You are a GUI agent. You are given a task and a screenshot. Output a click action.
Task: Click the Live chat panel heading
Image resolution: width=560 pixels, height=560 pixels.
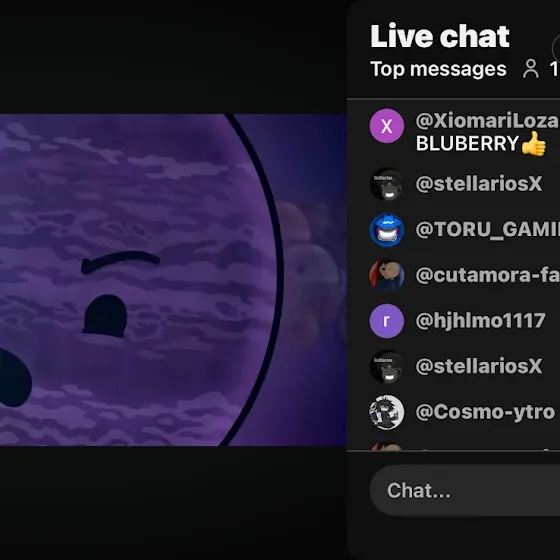(x=440, y=36)
